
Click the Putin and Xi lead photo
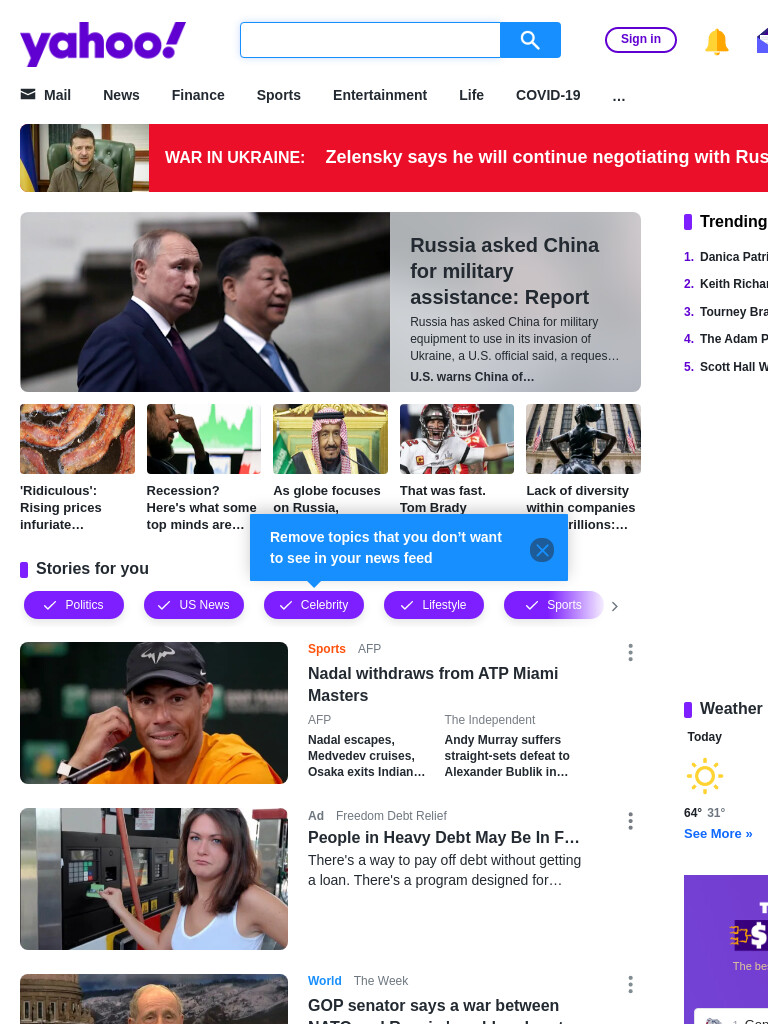pos(205,302)
